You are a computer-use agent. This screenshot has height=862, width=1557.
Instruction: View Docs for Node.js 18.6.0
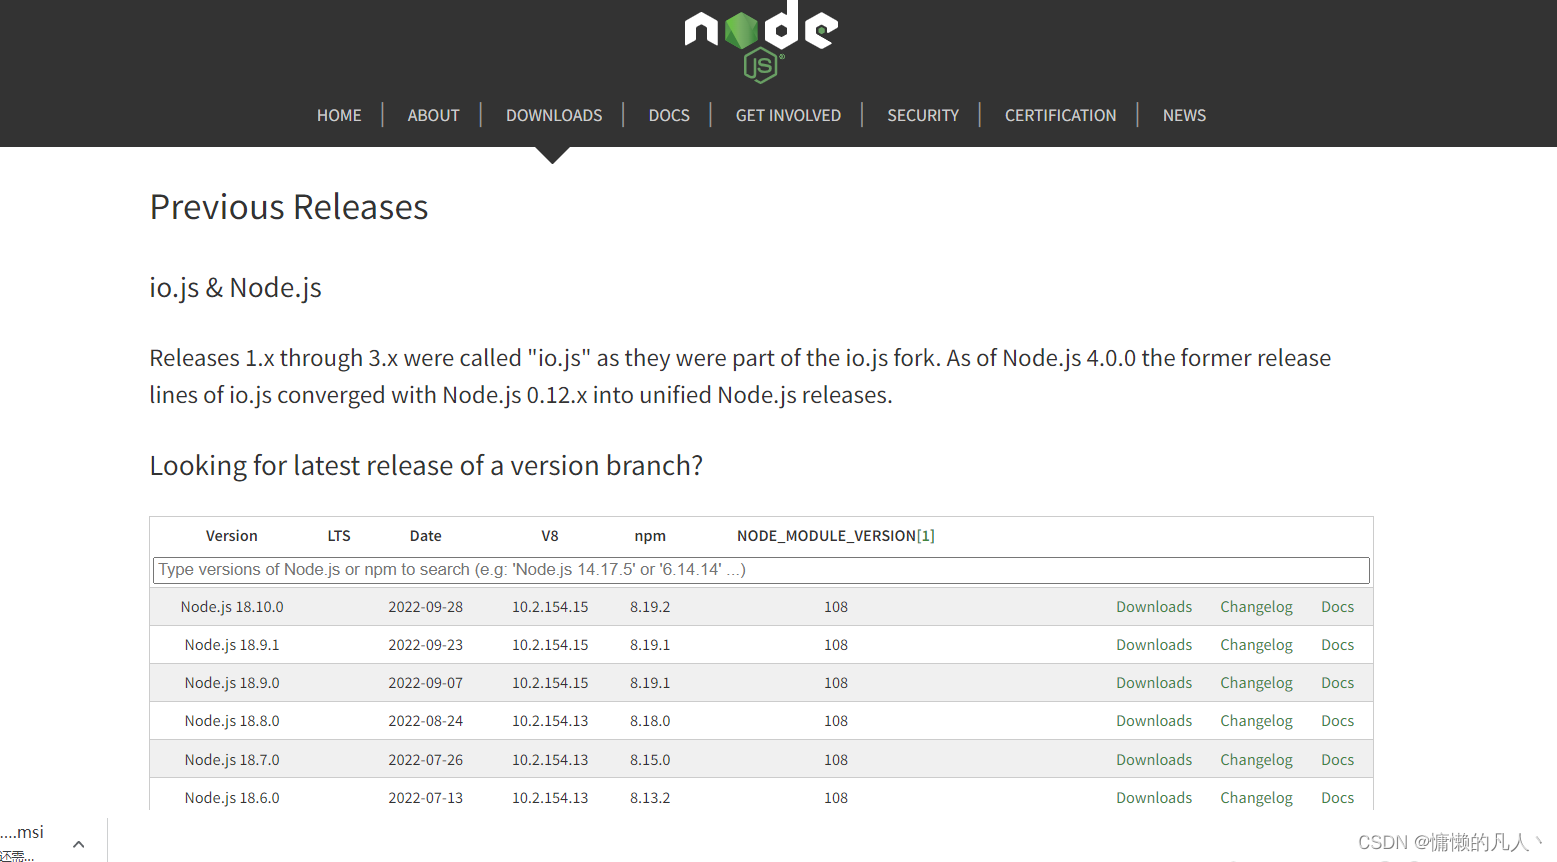click(x=1337, y=797)
